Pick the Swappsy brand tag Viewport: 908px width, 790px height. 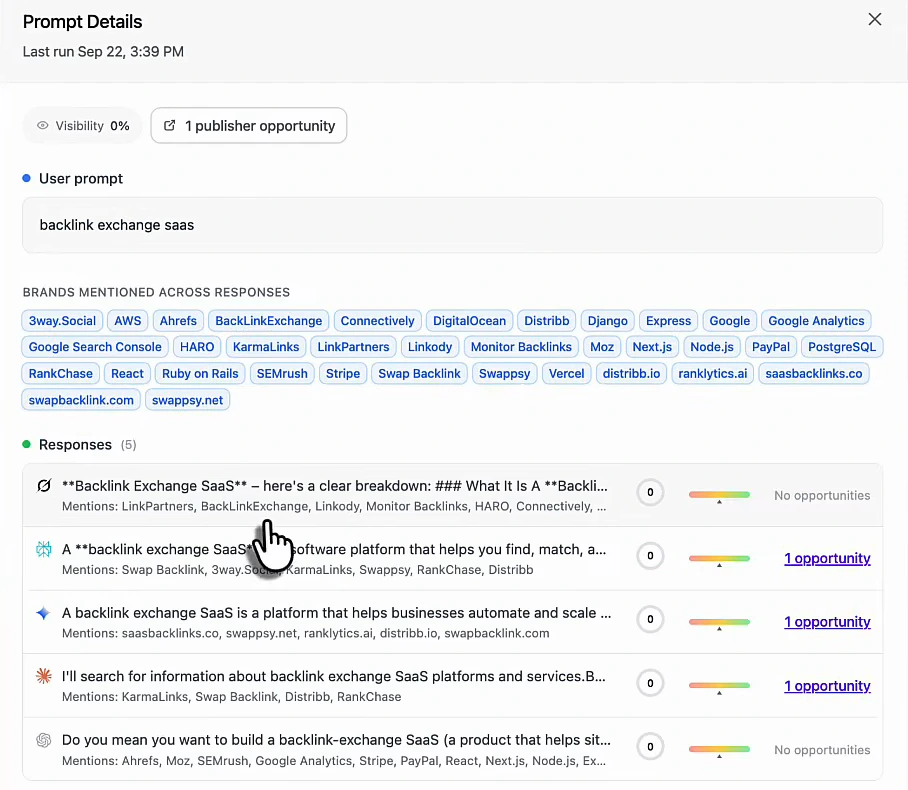[504, 374]
